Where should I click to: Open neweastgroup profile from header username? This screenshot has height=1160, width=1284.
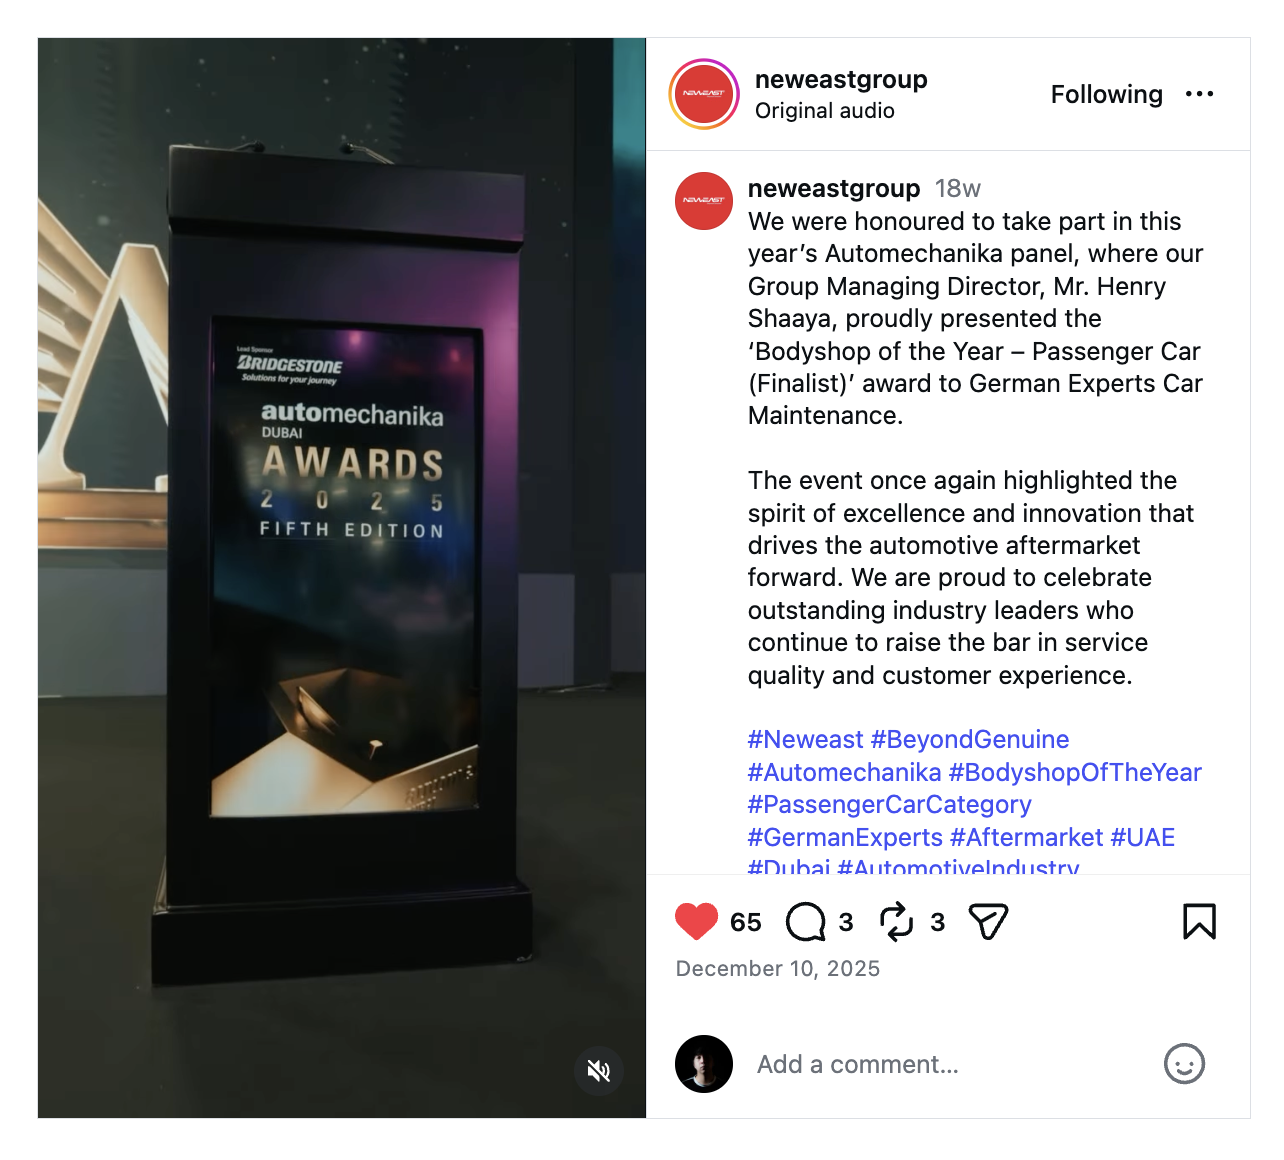(841, 79)
